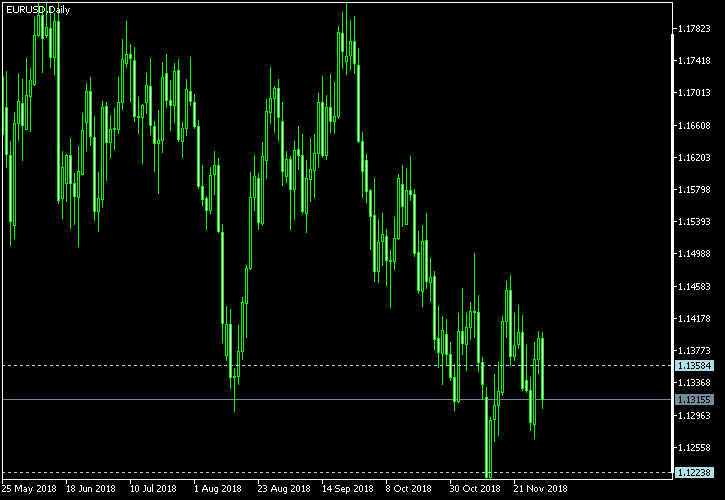Viewport: 725px width, 500px height.
Task: Click the 1.17418 price scale label
Action: pos(694,61)
